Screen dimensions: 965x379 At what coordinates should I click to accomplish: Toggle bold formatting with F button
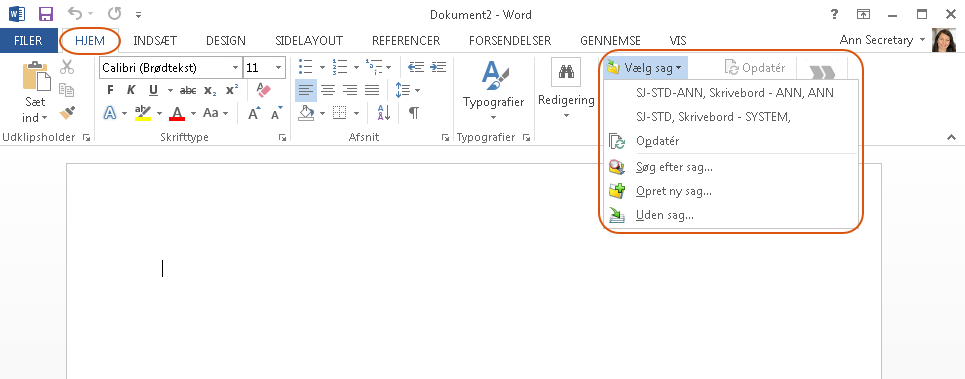pos(110,90)
